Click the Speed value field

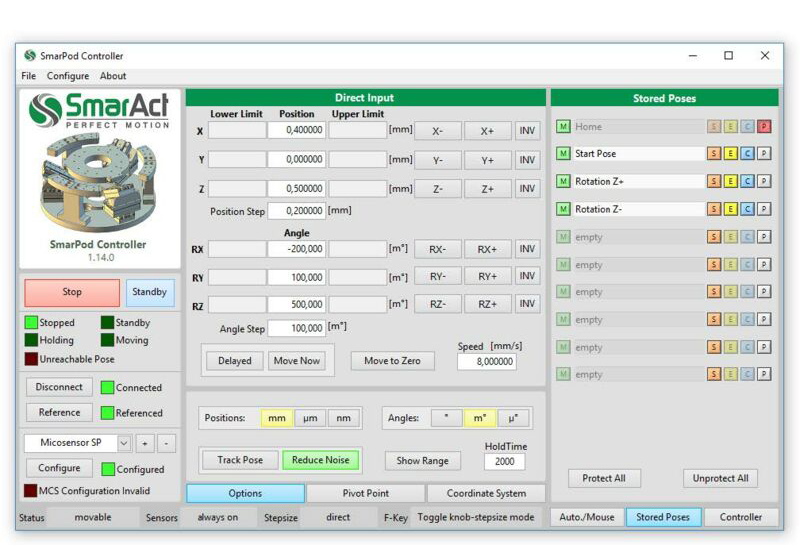point(487,361)
